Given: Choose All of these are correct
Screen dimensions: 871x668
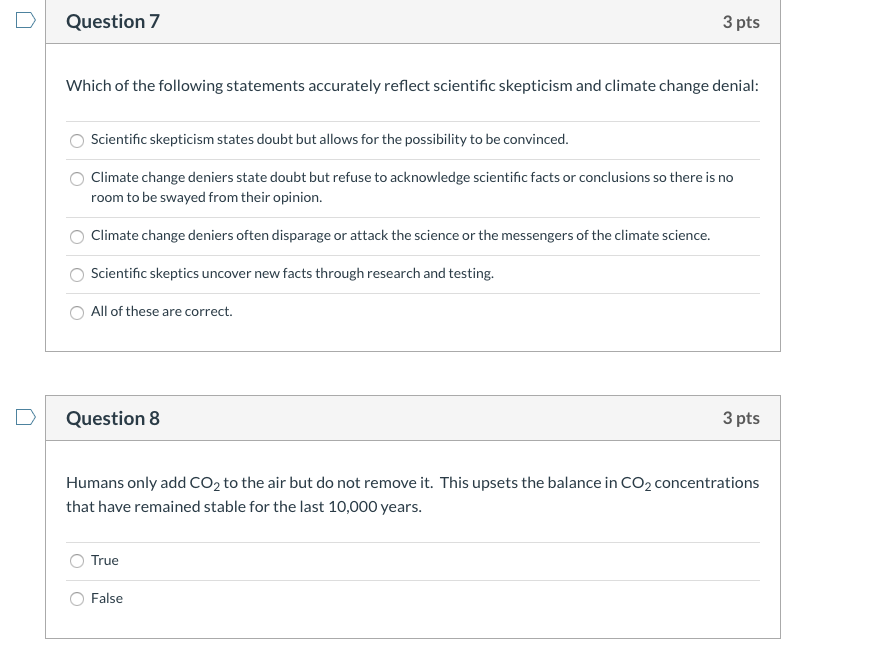Looking at the screenshot, I should (77, 312).
